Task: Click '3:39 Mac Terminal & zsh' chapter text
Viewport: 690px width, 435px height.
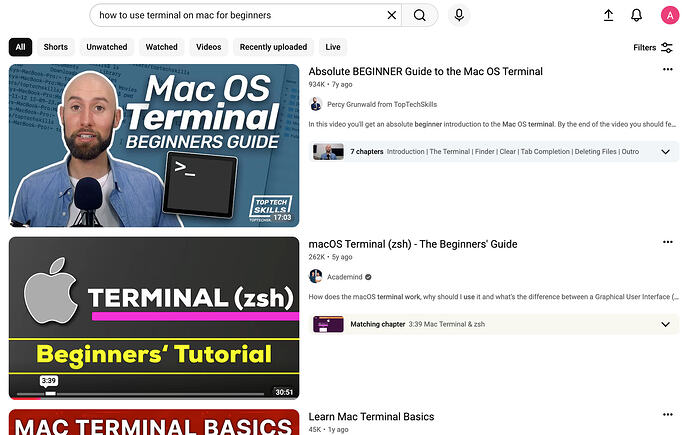Action: click(447, 324)
